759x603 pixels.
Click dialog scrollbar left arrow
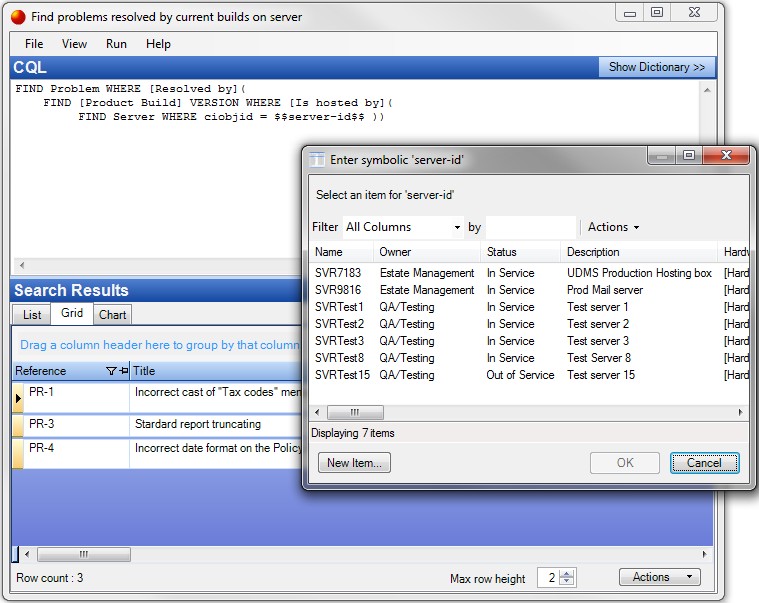click(x=317, y=412)
